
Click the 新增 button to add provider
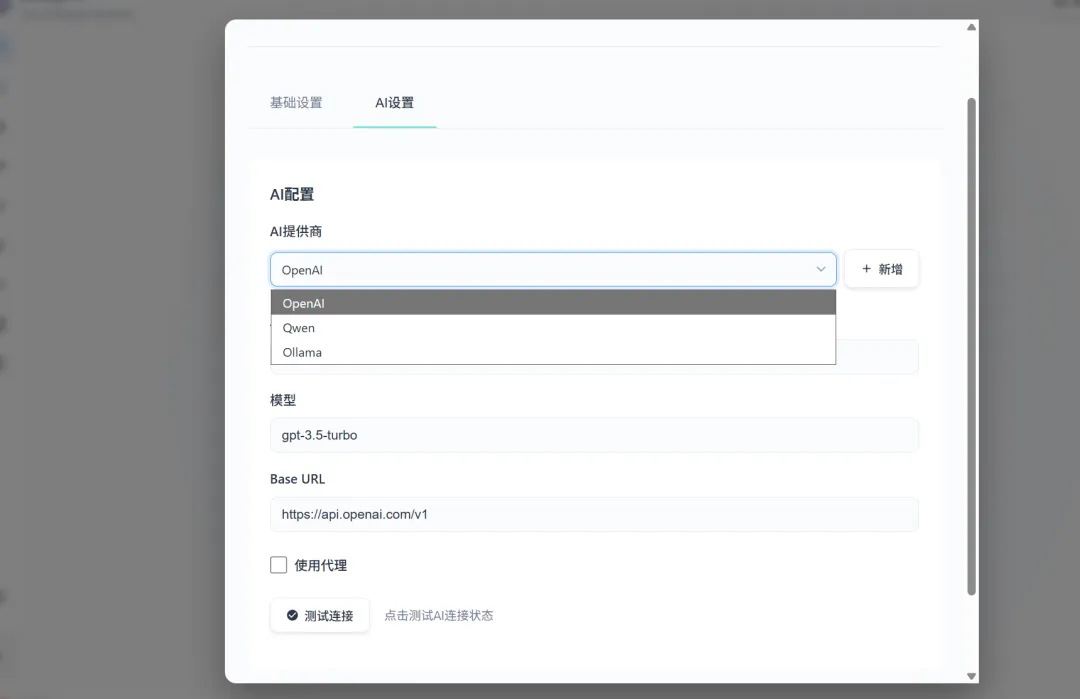[x=882, y=269]
